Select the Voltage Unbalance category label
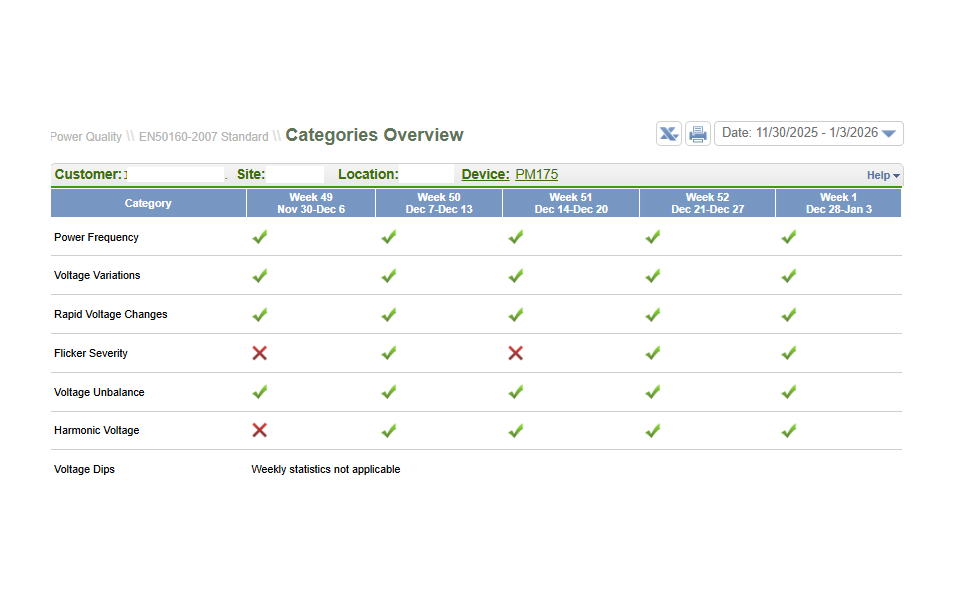This screenshot has width=961, height=614. [x=99, y=392]
